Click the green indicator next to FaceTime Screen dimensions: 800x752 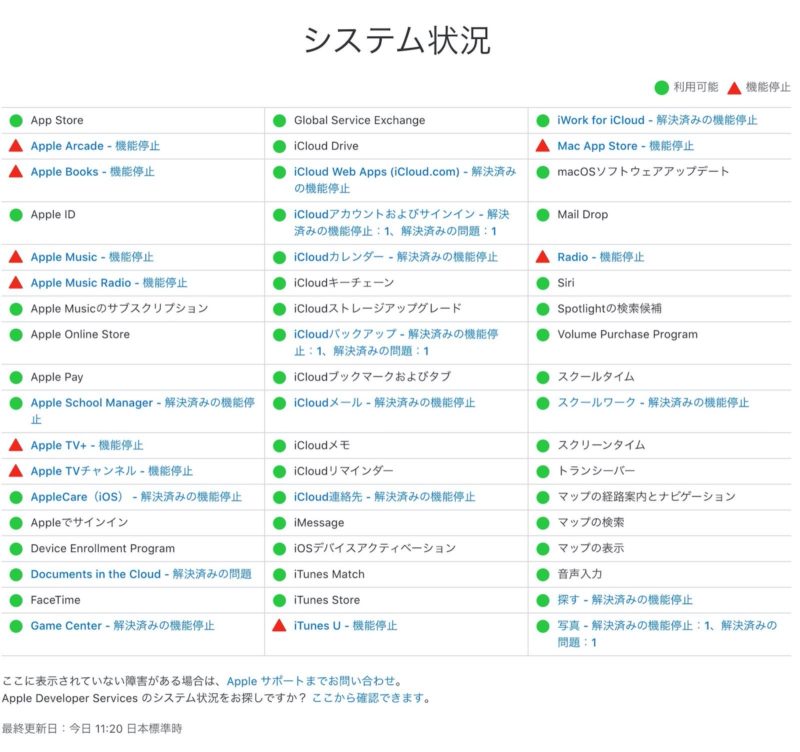pos(17,600)
